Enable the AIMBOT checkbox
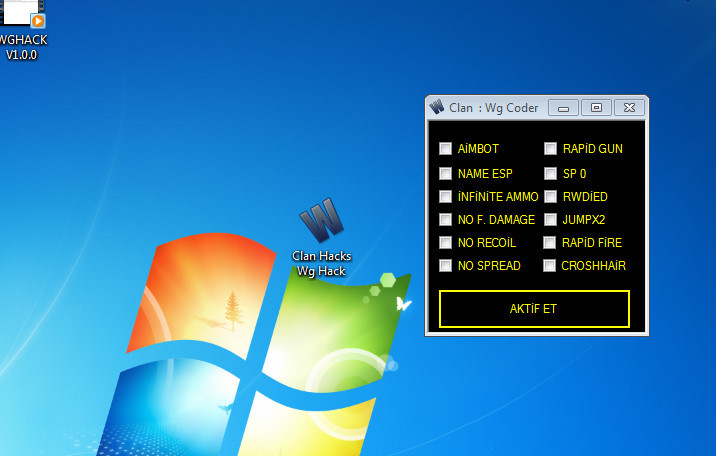The width and height of the screenshot is (716, 456). 445,149
